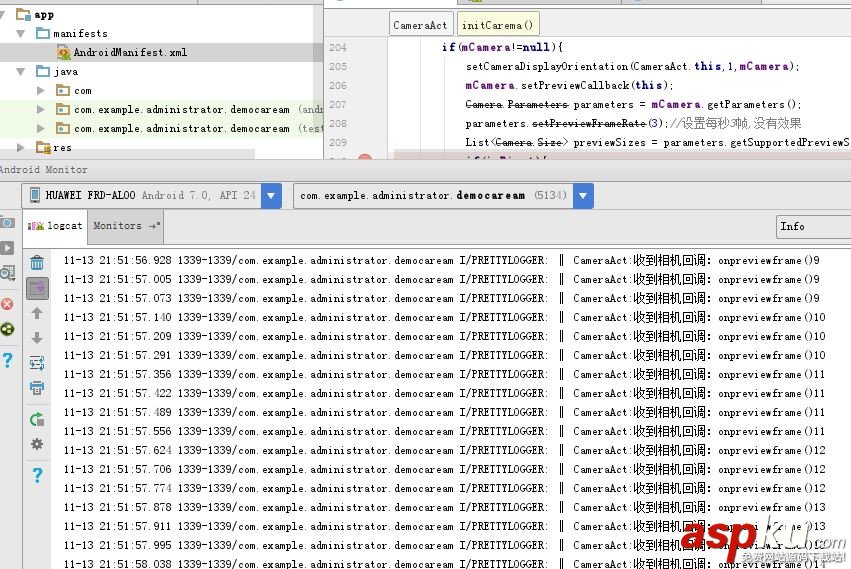The height and width of the screenshot is (569, 851).
Task: Expand the democaream test package
Action: click(x=41, y=129)
